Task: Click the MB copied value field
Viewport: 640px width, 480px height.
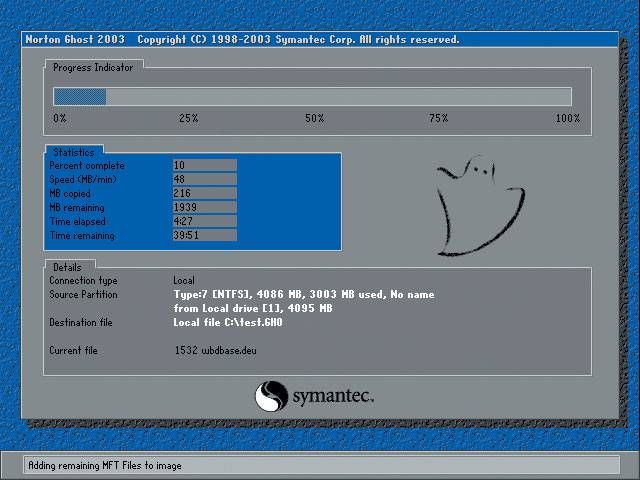Action: pyautogui.click(x=204, y=193)
